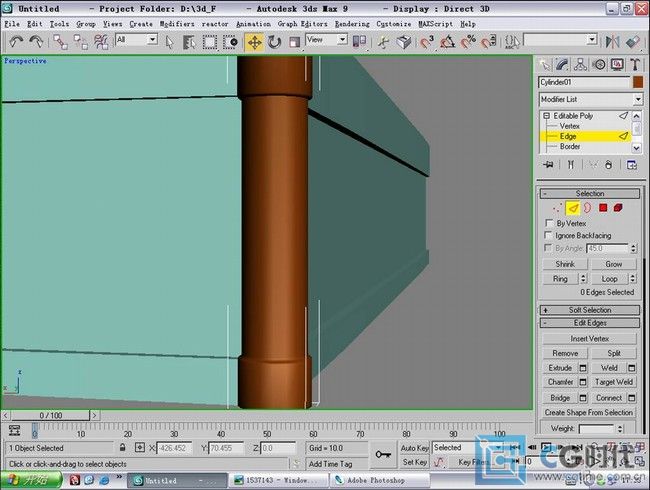Toggle the Spinner Snap icon
This screenshot has height=490, width=650.
tap(489, 42)
